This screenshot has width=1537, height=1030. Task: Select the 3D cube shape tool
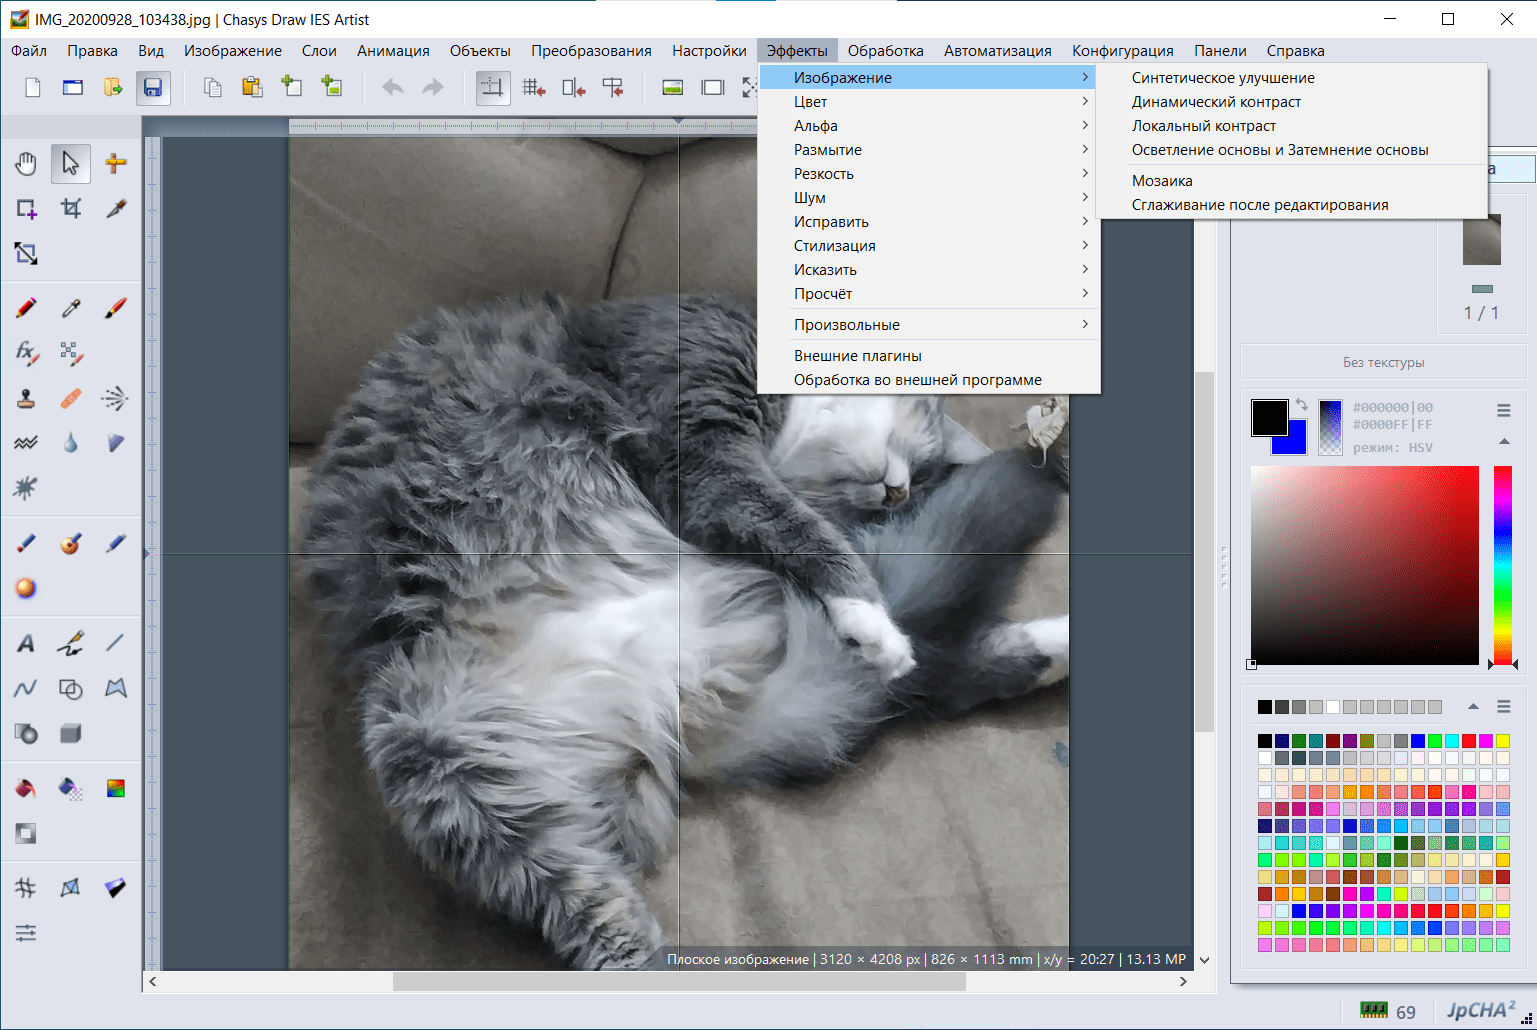pos(71,733)
